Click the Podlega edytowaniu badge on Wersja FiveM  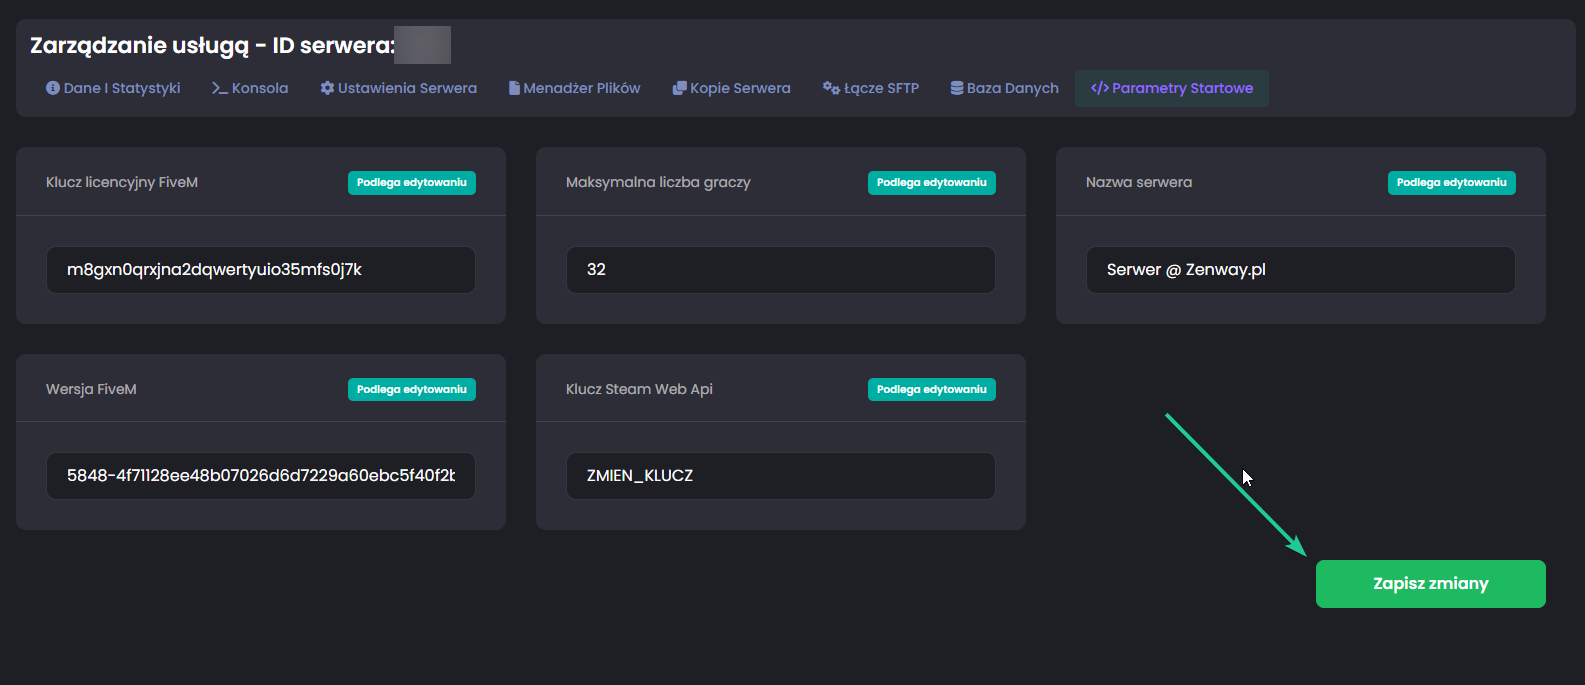click(411, 390)
